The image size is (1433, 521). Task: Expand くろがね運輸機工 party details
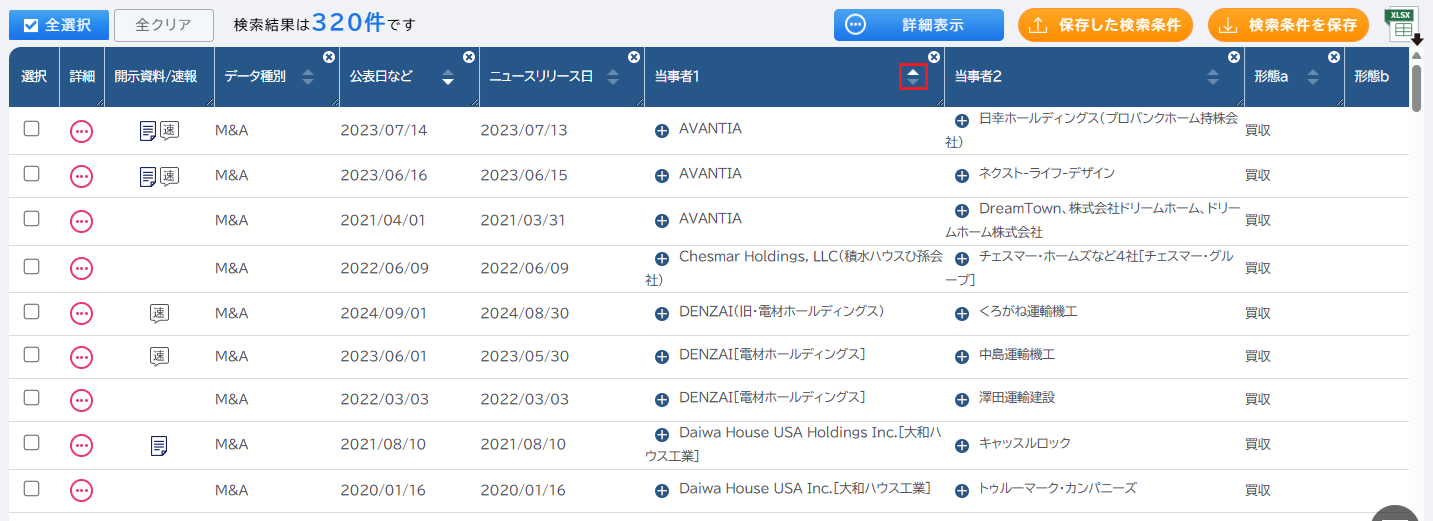tap(962, 314)
